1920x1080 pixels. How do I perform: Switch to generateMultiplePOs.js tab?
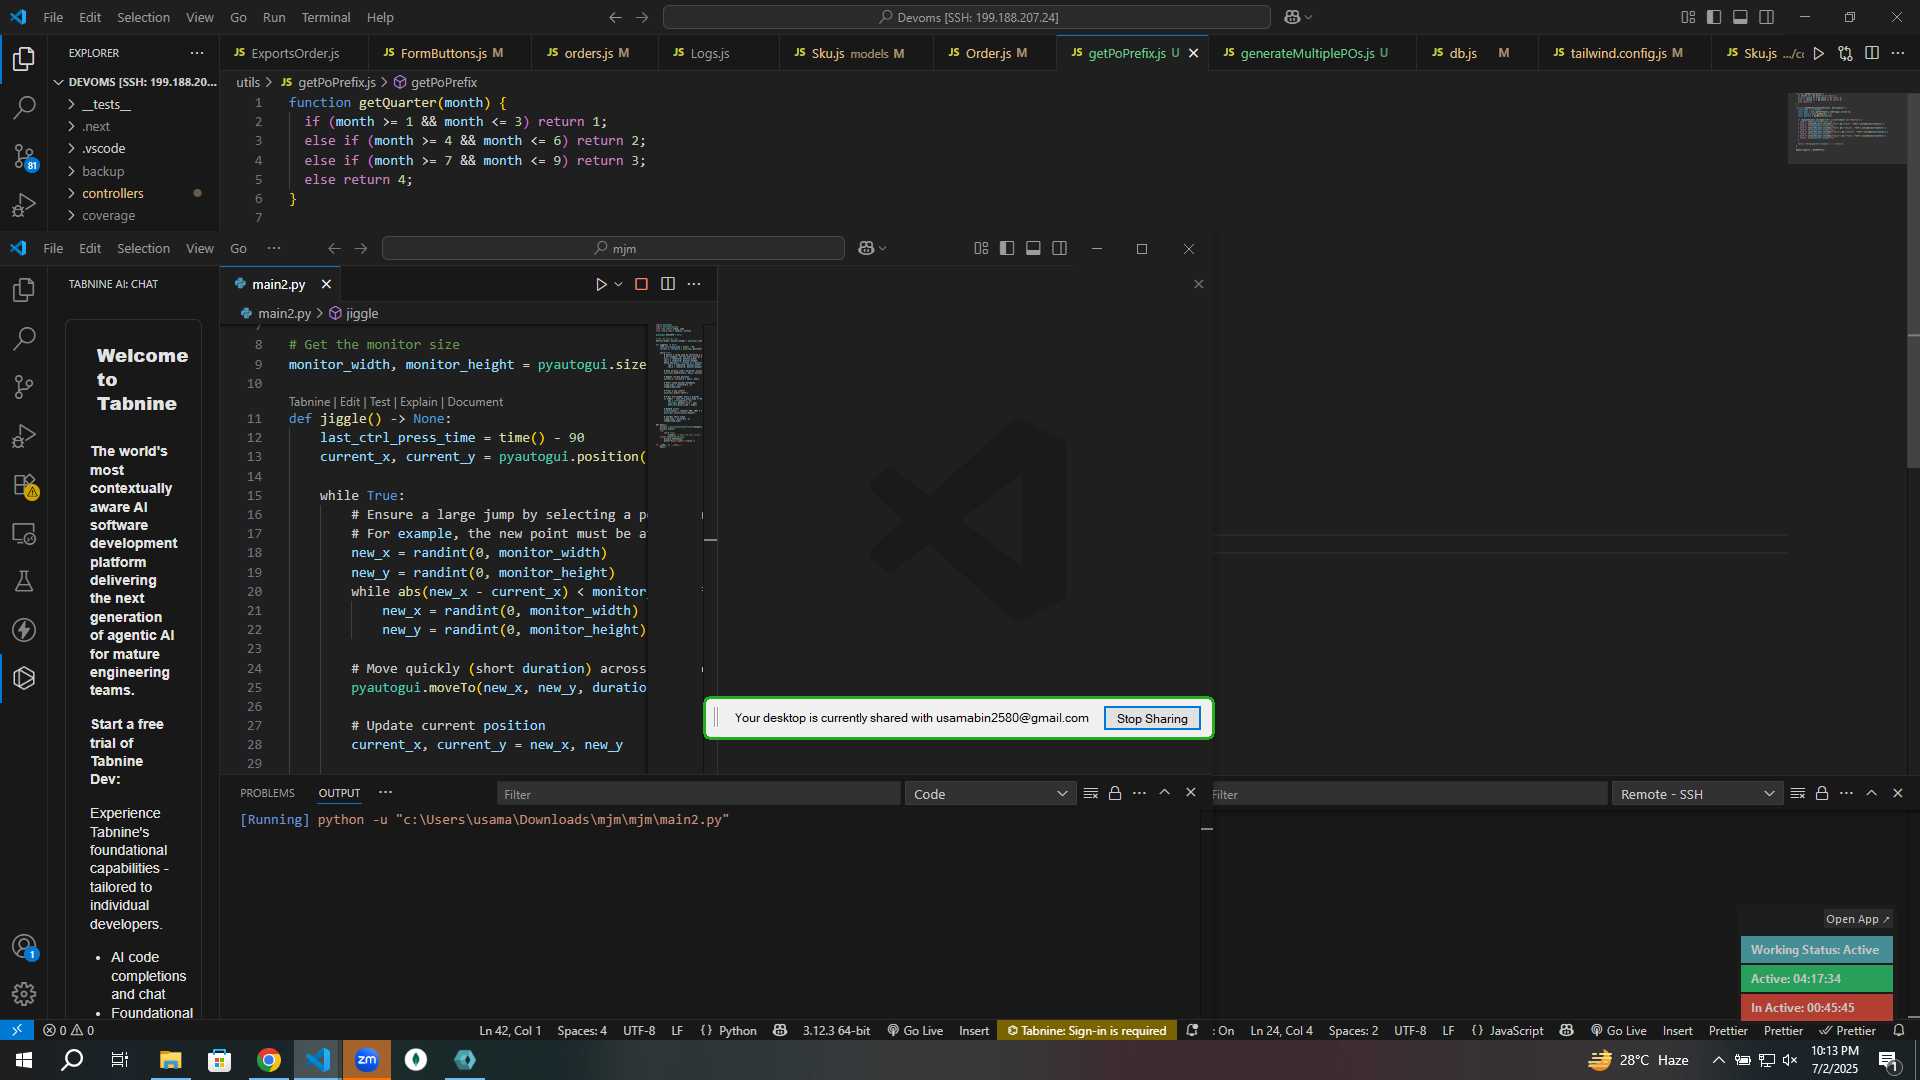click(x=1307, y=53)
